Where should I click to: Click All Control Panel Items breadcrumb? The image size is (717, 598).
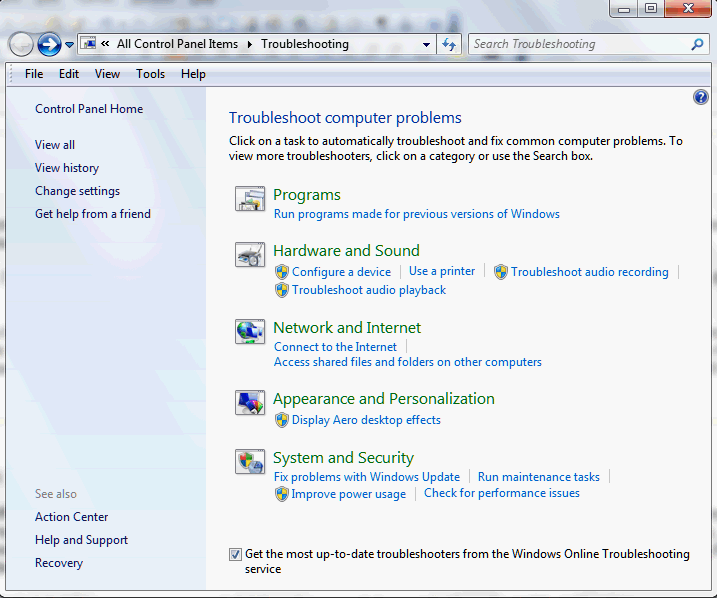click(x=177, y=44)
